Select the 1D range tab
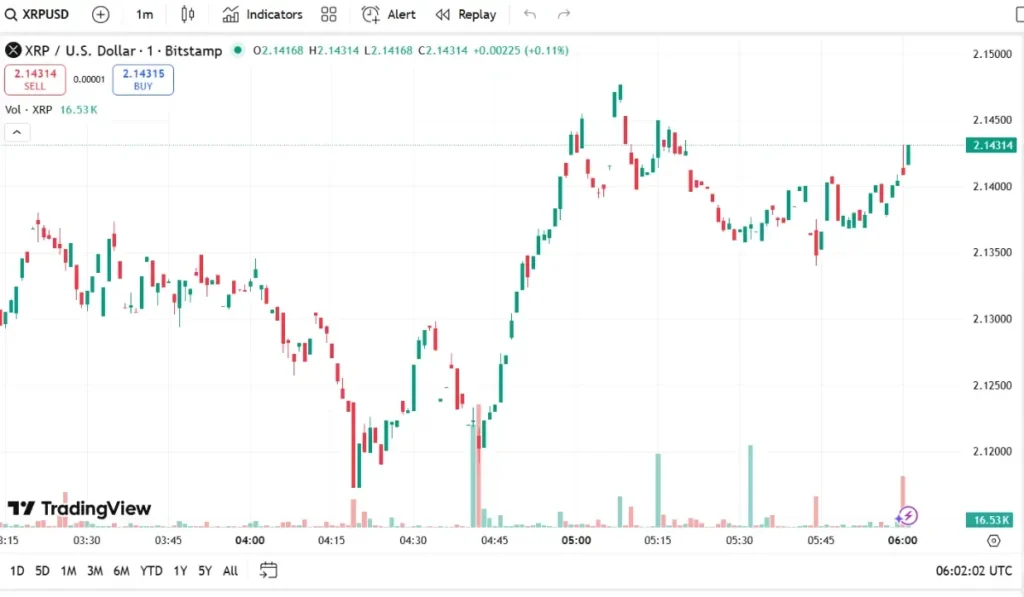This screenshot has width=1024, height=597. tap(17, 570)
